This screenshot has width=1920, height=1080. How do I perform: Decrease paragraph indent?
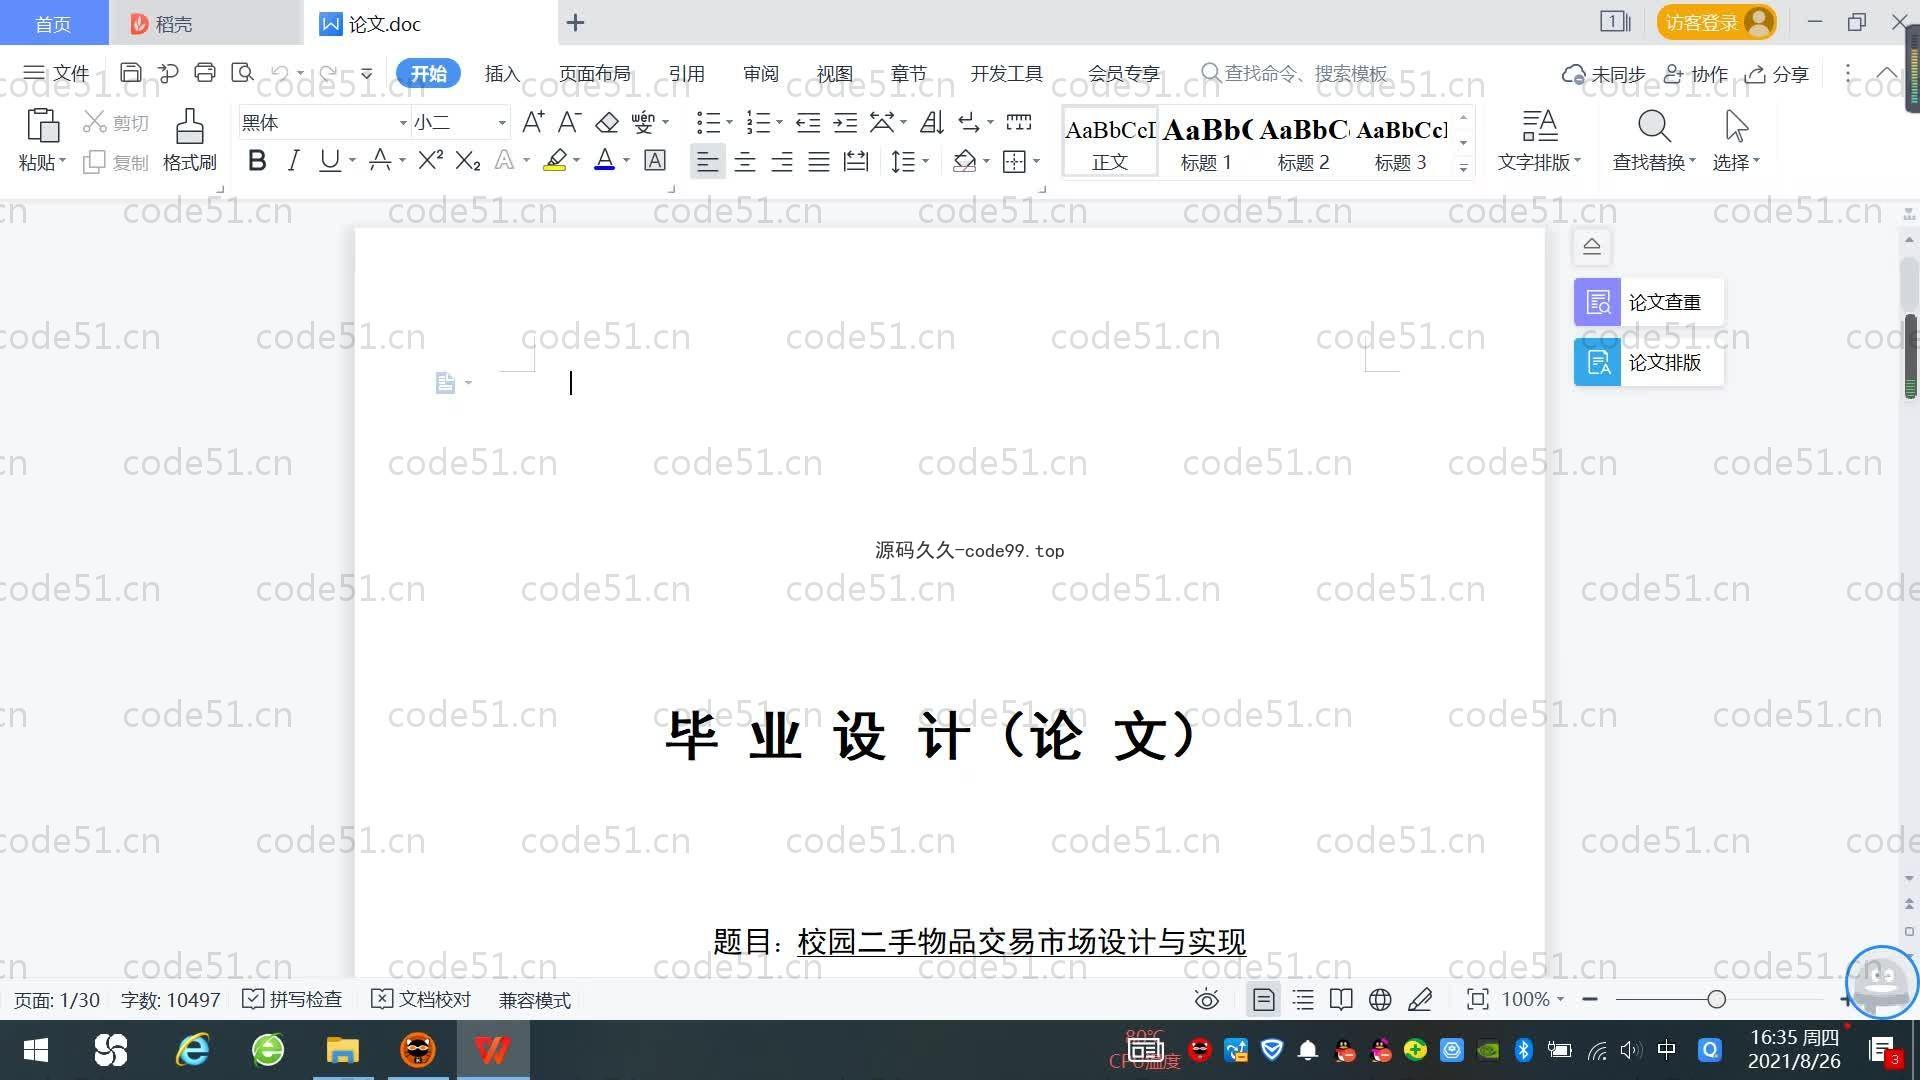(x=808, y=122)
